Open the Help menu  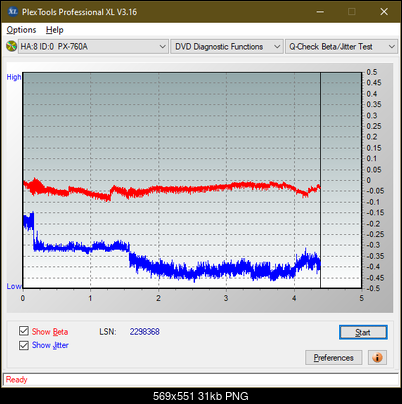click(55, 30)
